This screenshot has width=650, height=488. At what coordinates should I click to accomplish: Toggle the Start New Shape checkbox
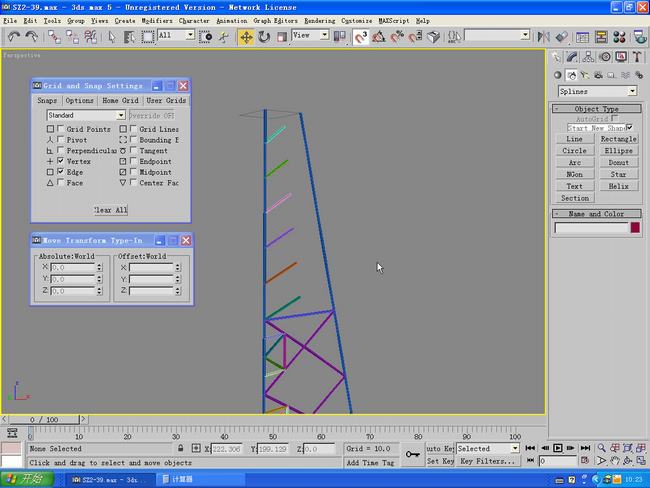[630, 128]
